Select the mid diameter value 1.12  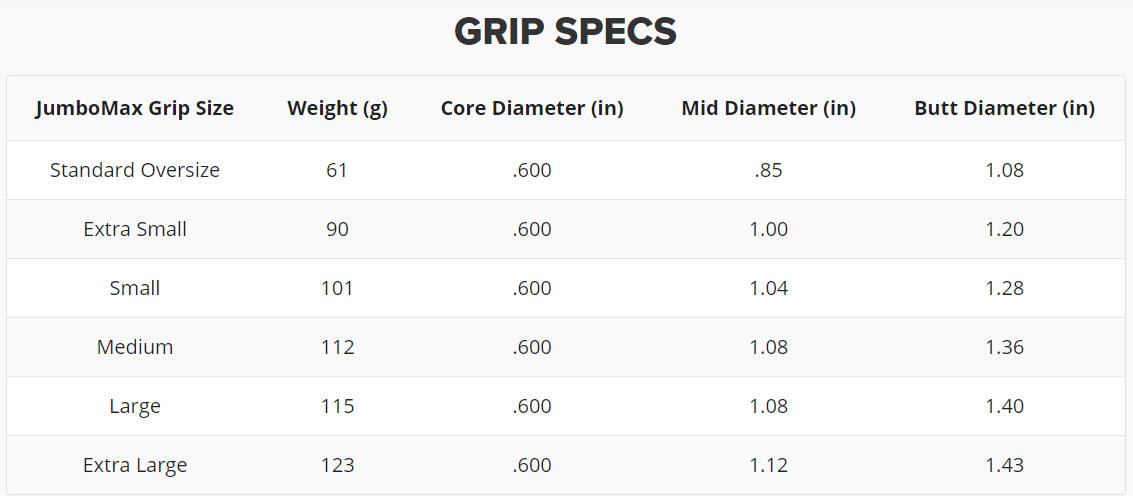(768, 465)
